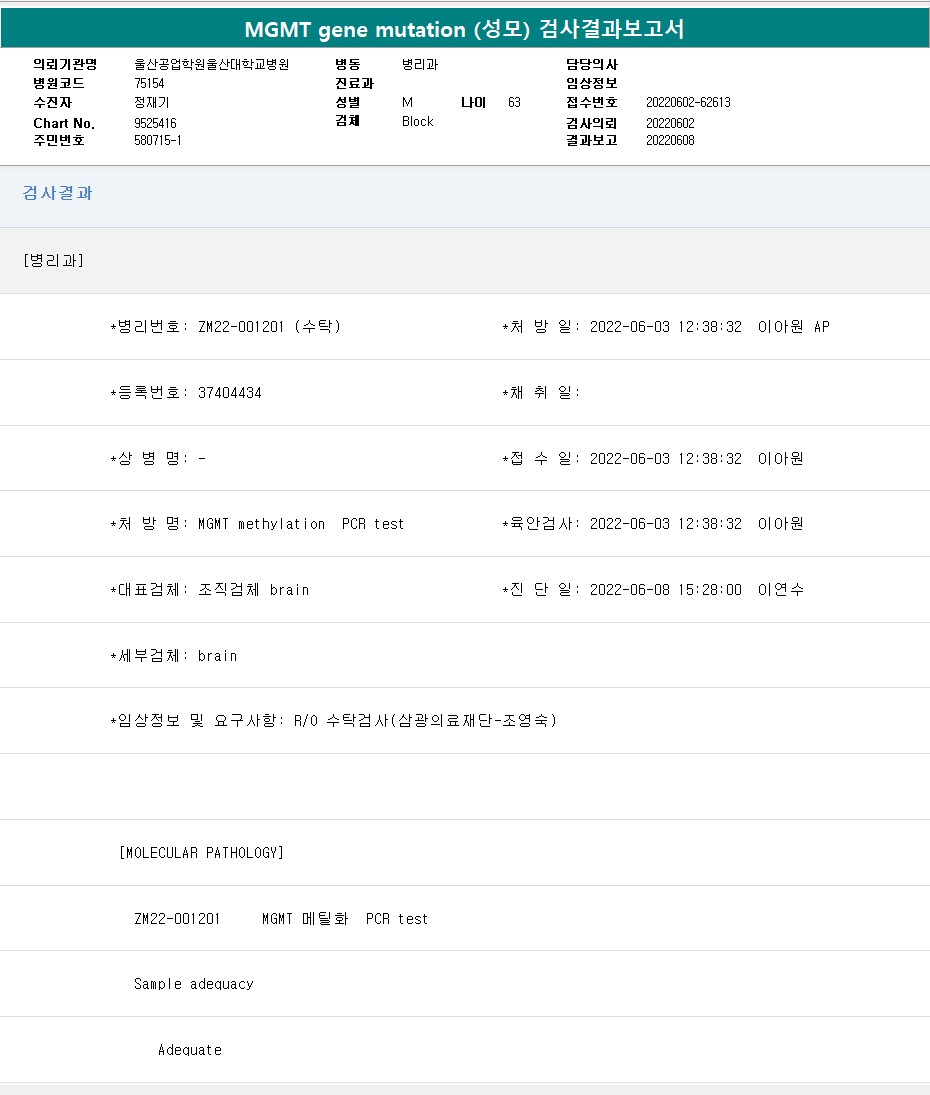Click the '담당의사' header label

point(592,64)
